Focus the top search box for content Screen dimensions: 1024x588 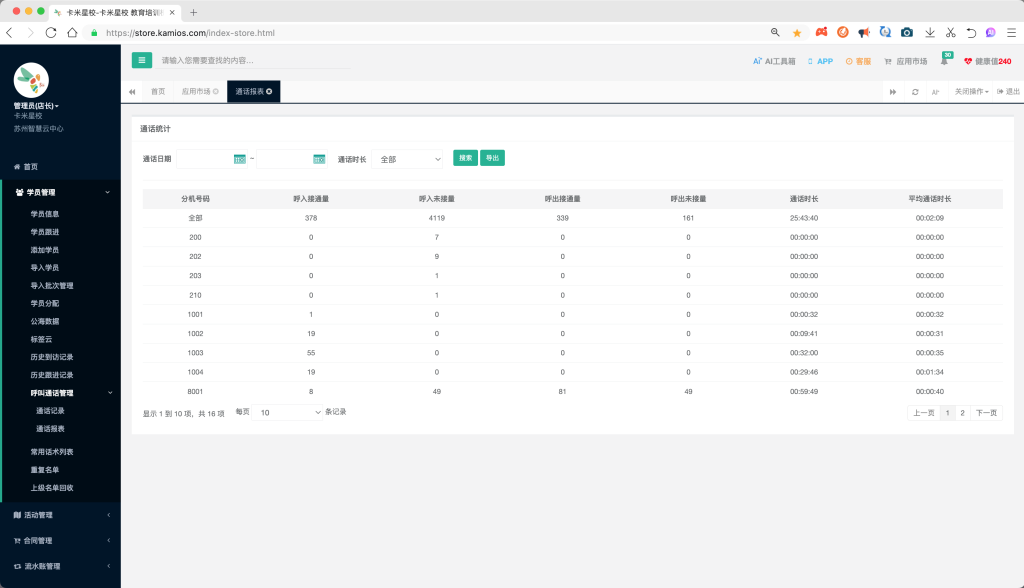click(x=255, y=60)
